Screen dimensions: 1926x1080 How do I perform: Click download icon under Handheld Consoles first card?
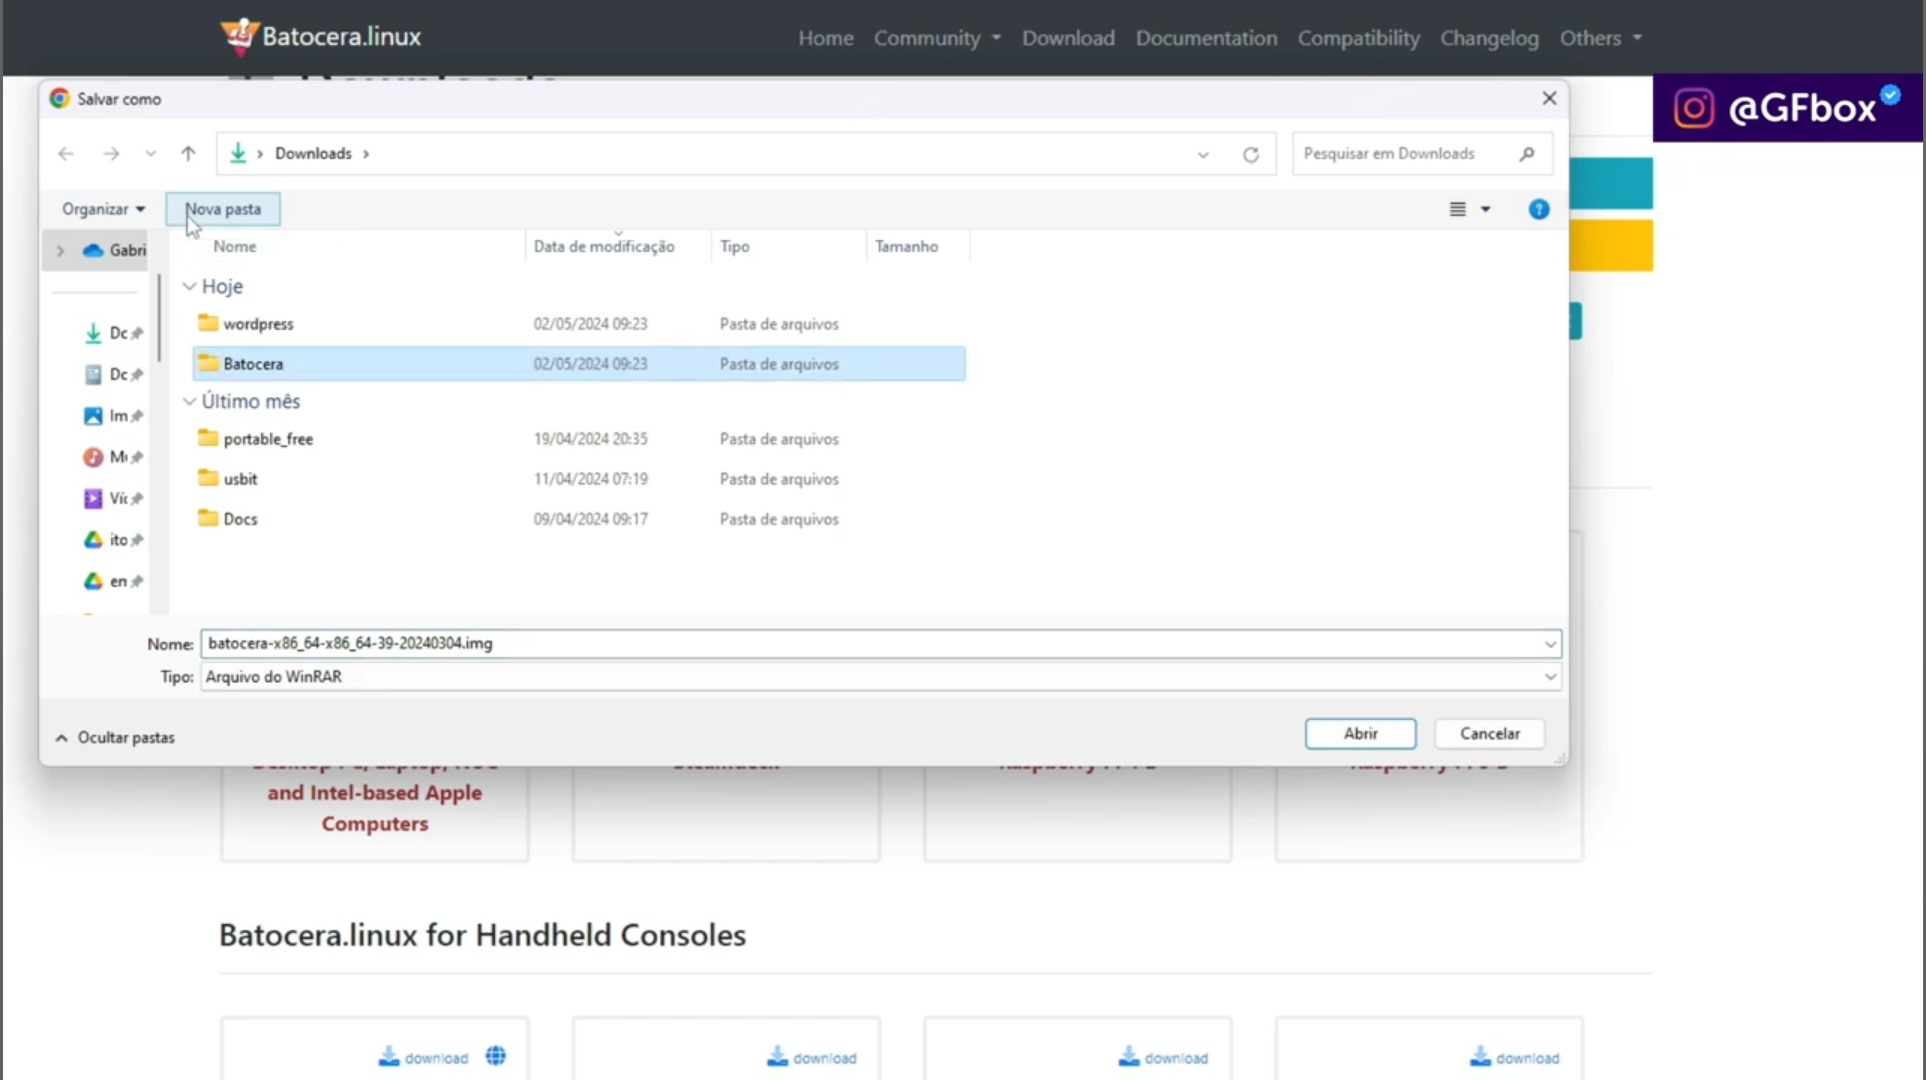(x=389, y=1057)
